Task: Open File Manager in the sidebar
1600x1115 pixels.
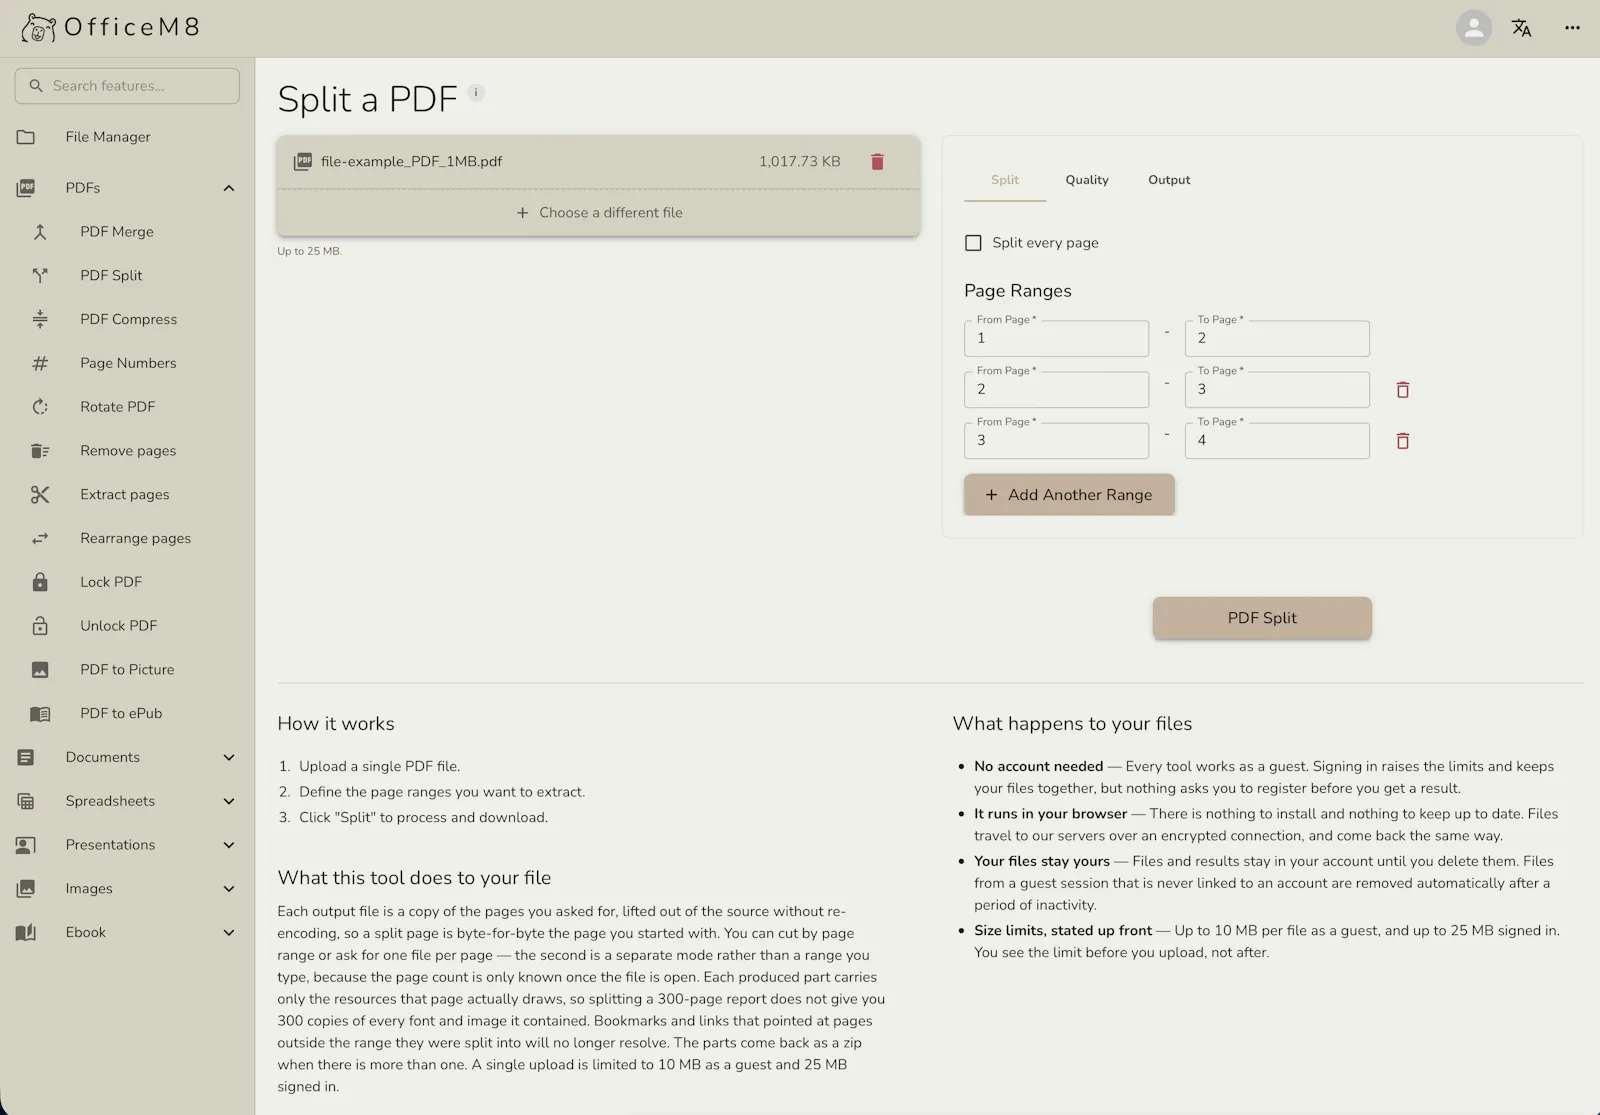Action: [x=127, y=137]
